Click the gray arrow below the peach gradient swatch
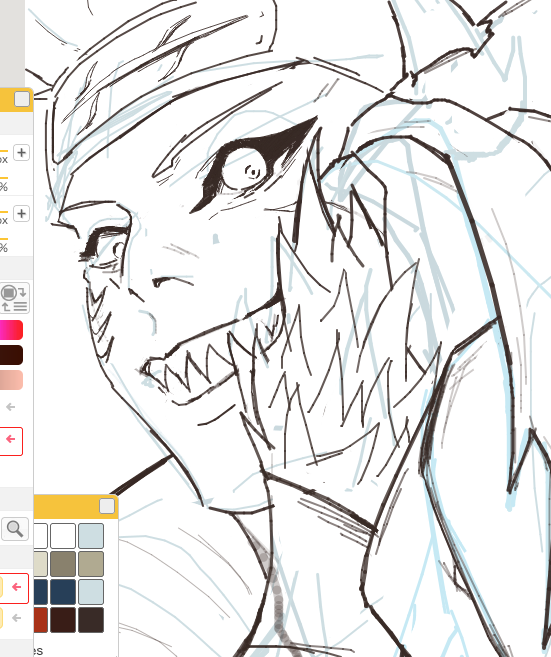This screenshot has height=657, width=551. [11, 407]
